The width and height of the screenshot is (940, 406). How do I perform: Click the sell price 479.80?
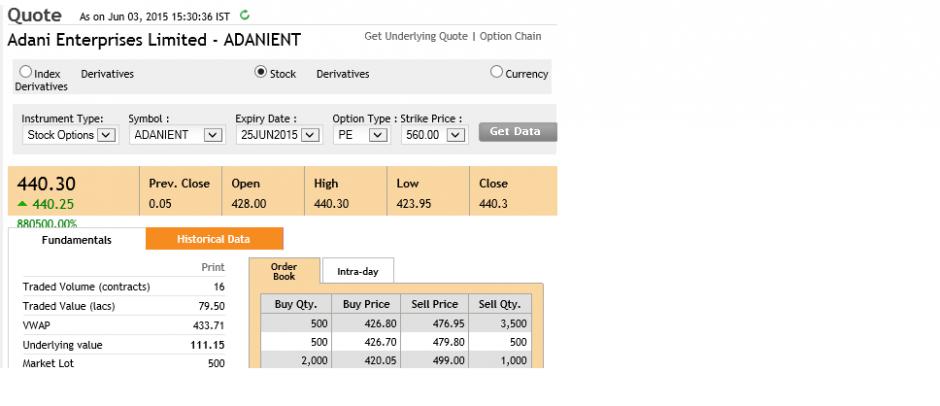pos(448,342)
